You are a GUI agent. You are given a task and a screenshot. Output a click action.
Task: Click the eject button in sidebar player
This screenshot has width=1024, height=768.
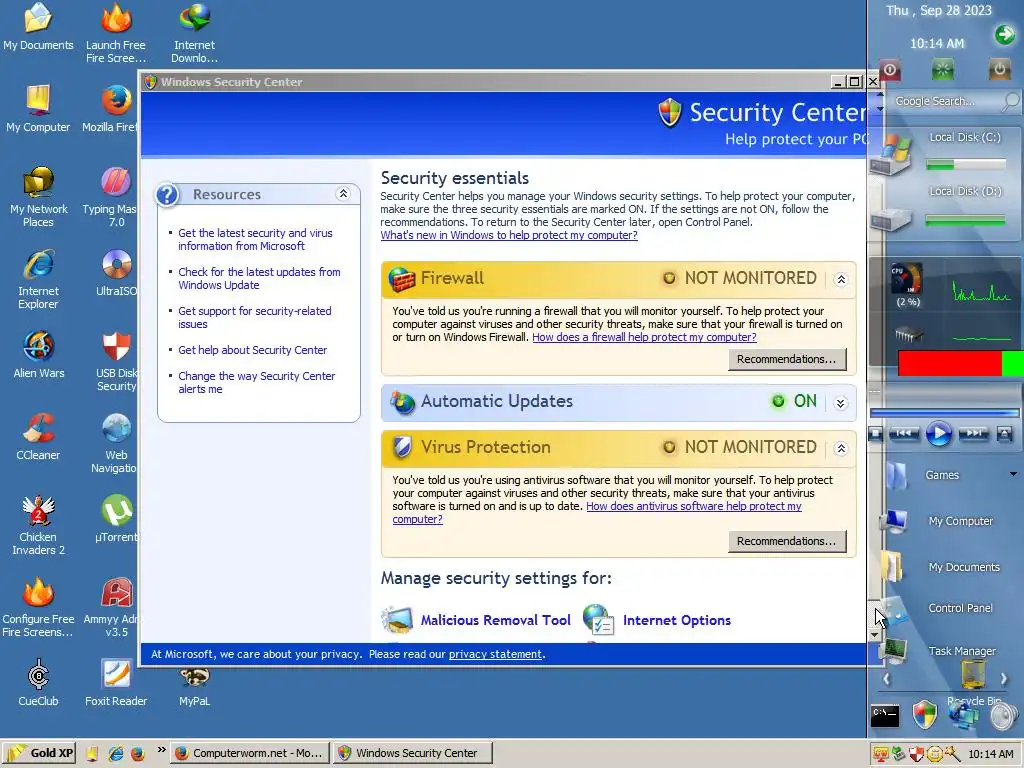click(1004, 433)
